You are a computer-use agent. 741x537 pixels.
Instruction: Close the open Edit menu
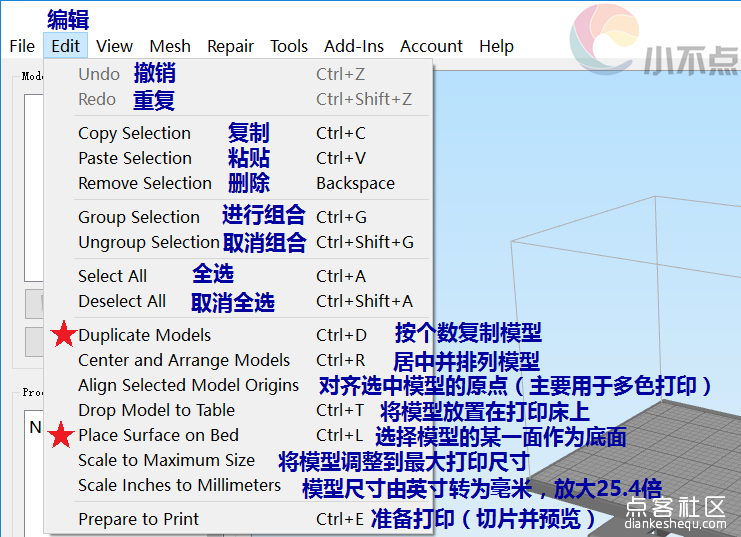click(x=66, y=46)
